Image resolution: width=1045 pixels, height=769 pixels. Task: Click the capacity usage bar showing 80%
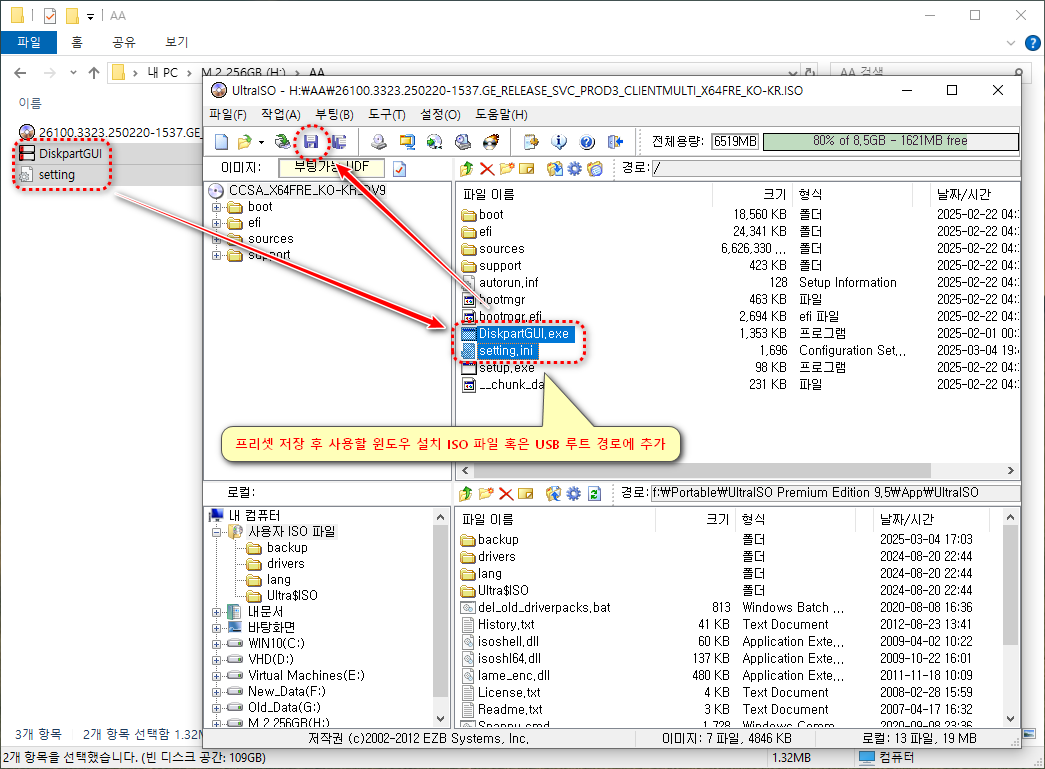(890, 141)
